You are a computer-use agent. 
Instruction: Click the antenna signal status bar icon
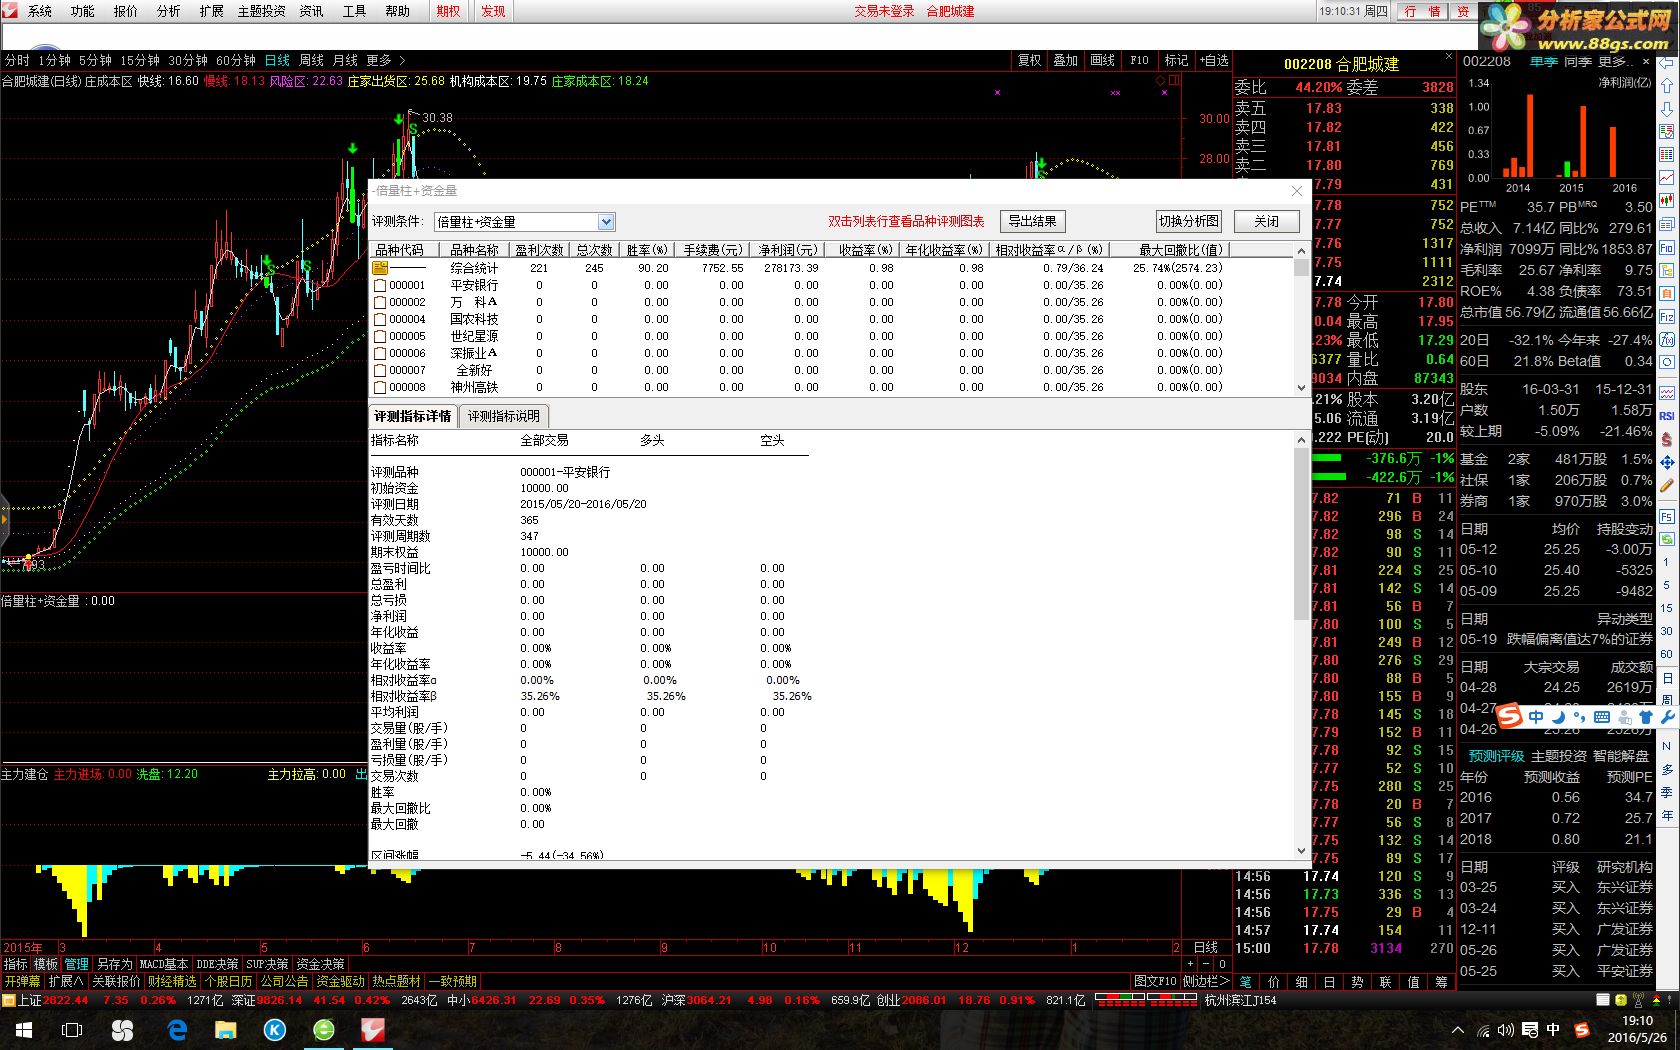coord(1637,1000)
